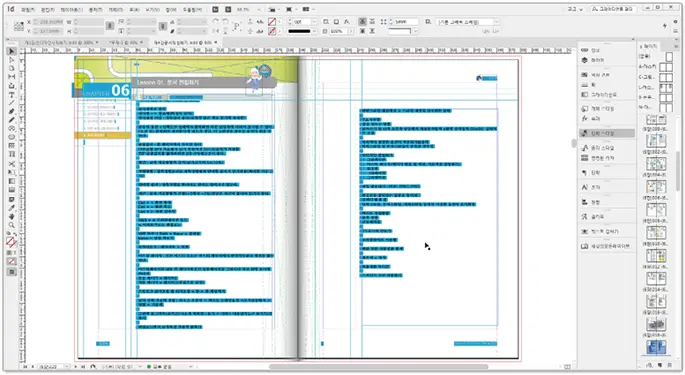Screen dimensions: 685x375
Task: Open Adobe Bridge from the top bar
Action: click(x=215, y=9)
